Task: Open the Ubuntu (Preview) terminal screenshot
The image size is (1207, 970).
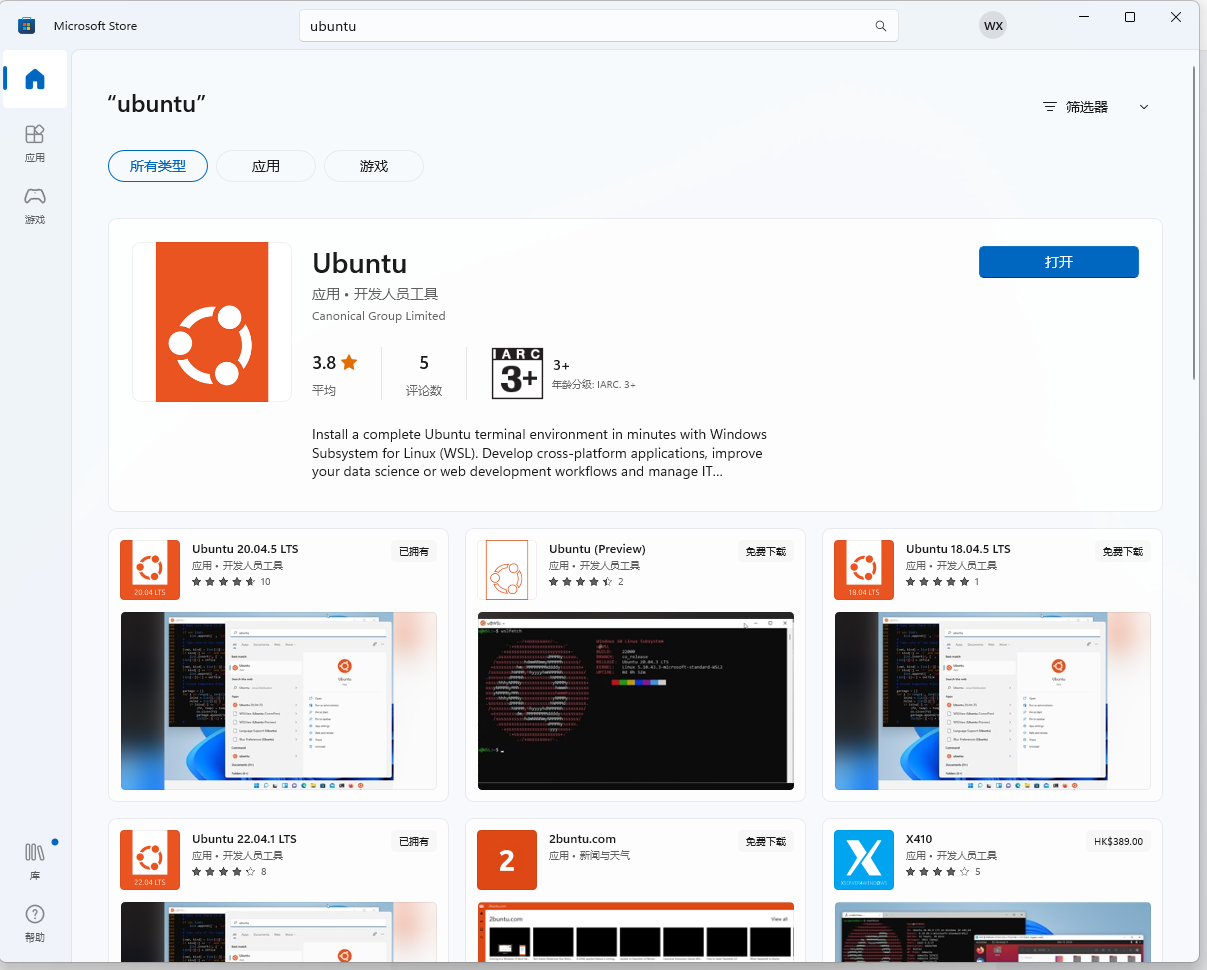Action: (x=635, y=701)
